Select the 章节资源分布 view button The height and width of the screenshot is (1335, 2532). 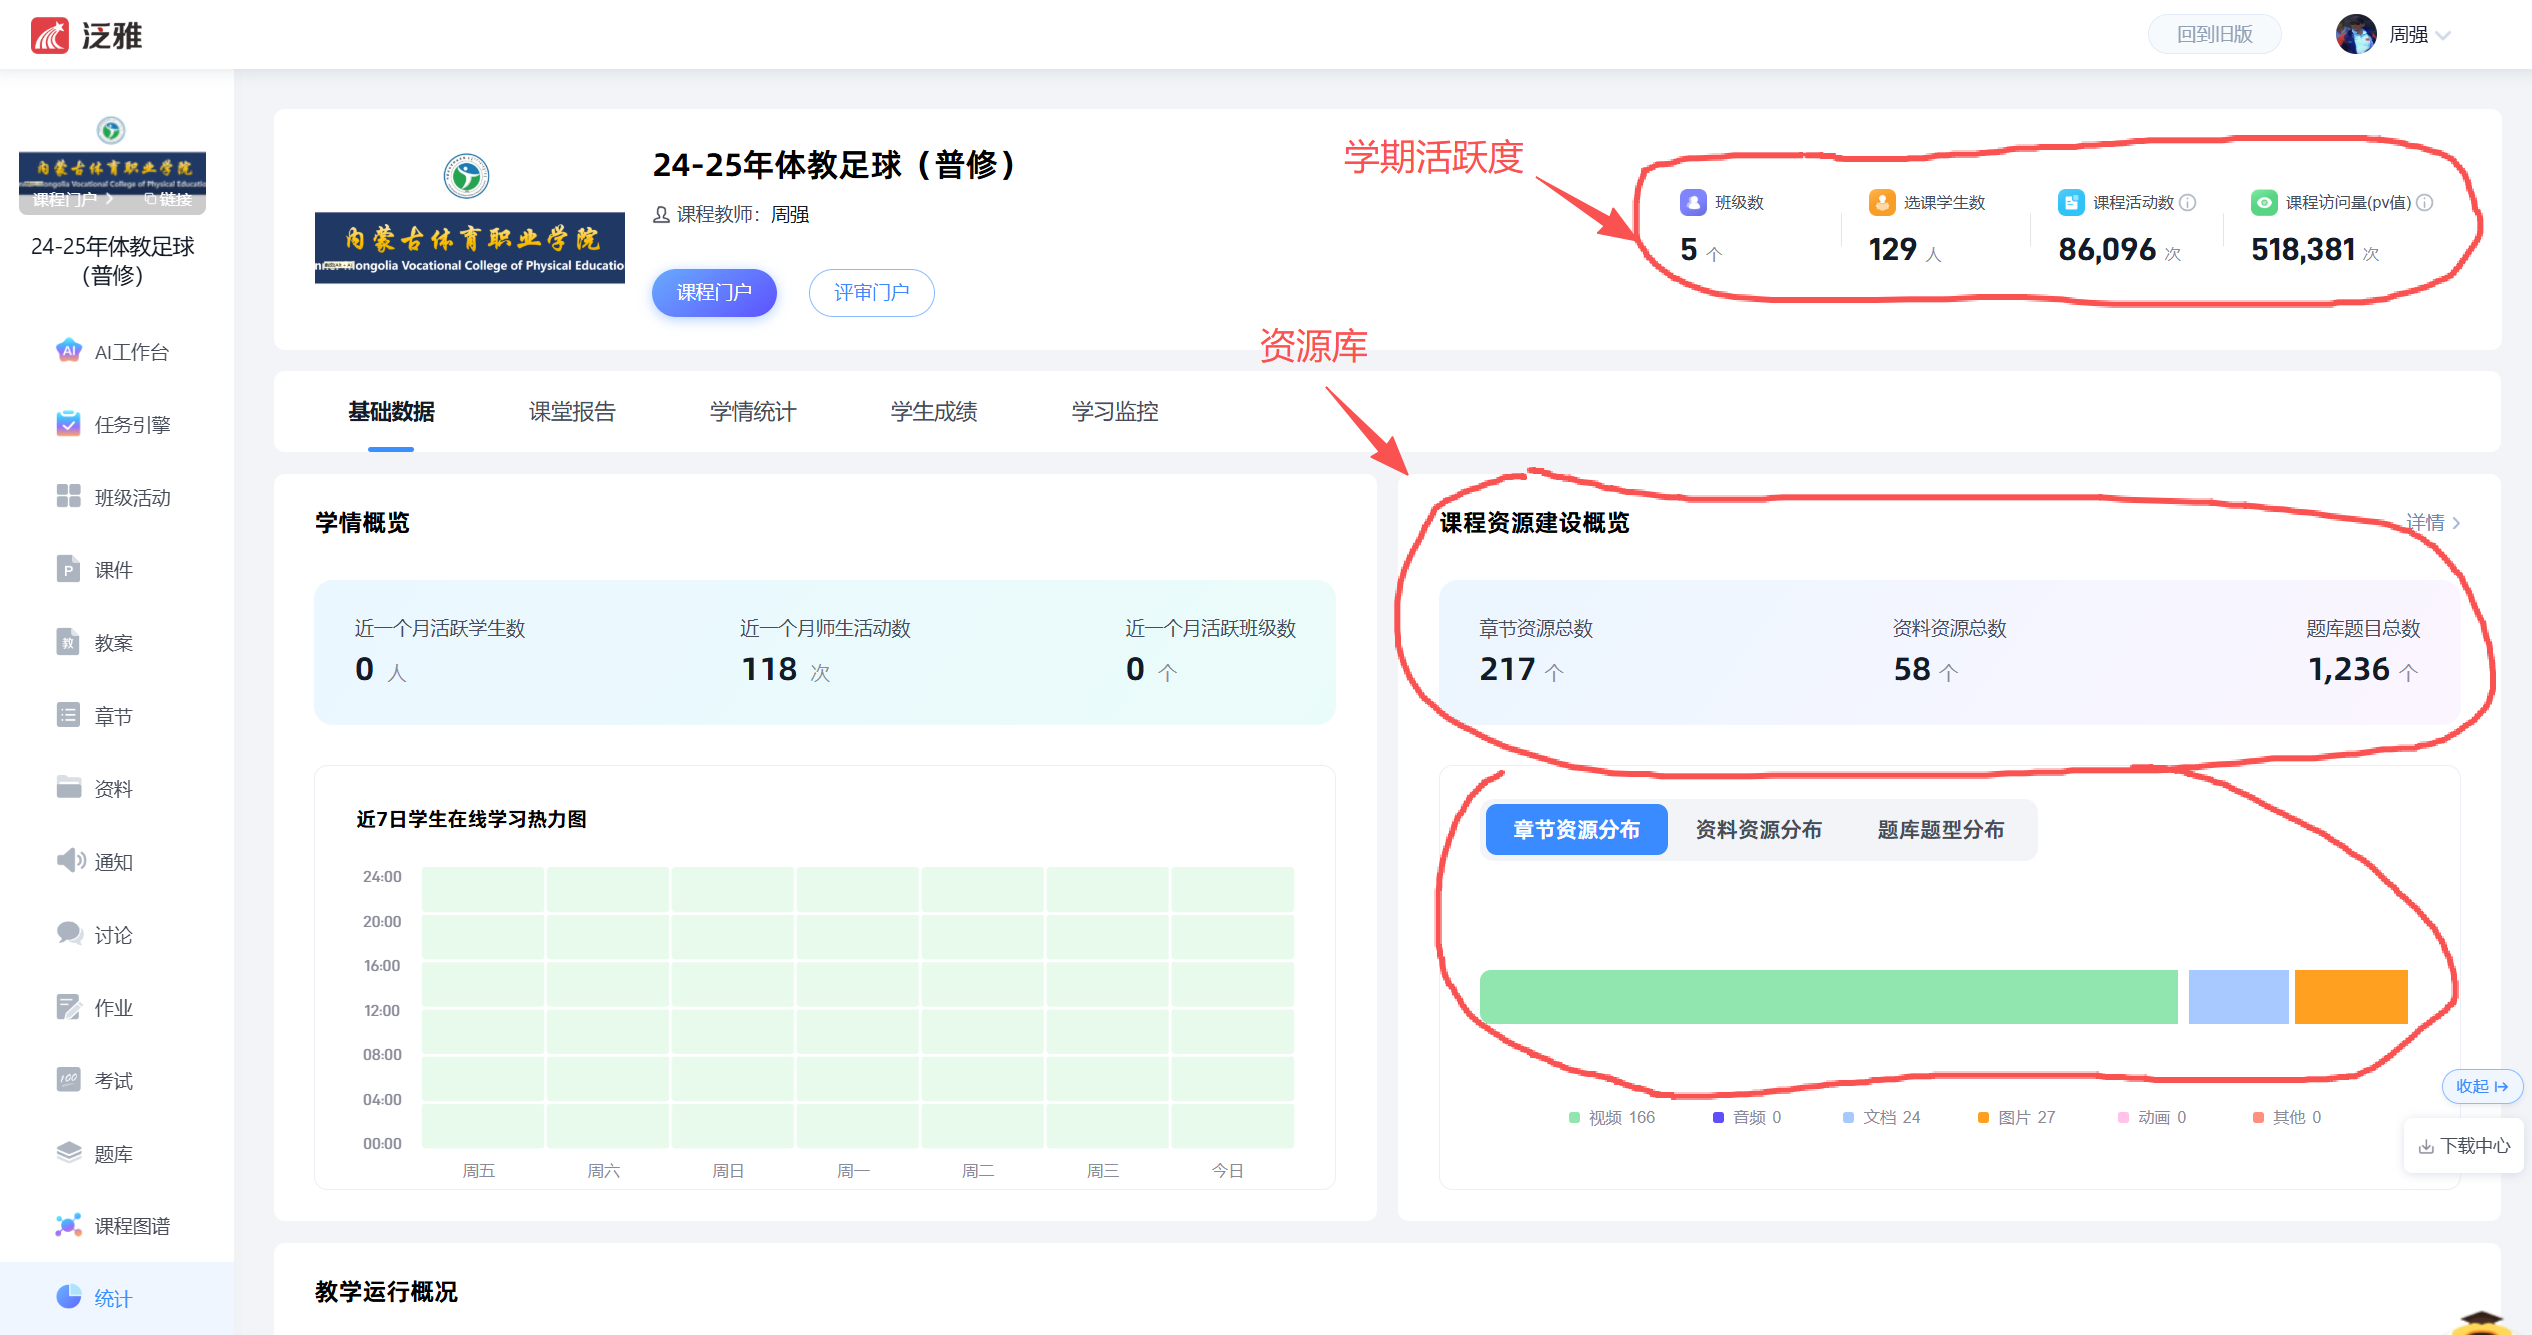click(x=1576, y=829)
